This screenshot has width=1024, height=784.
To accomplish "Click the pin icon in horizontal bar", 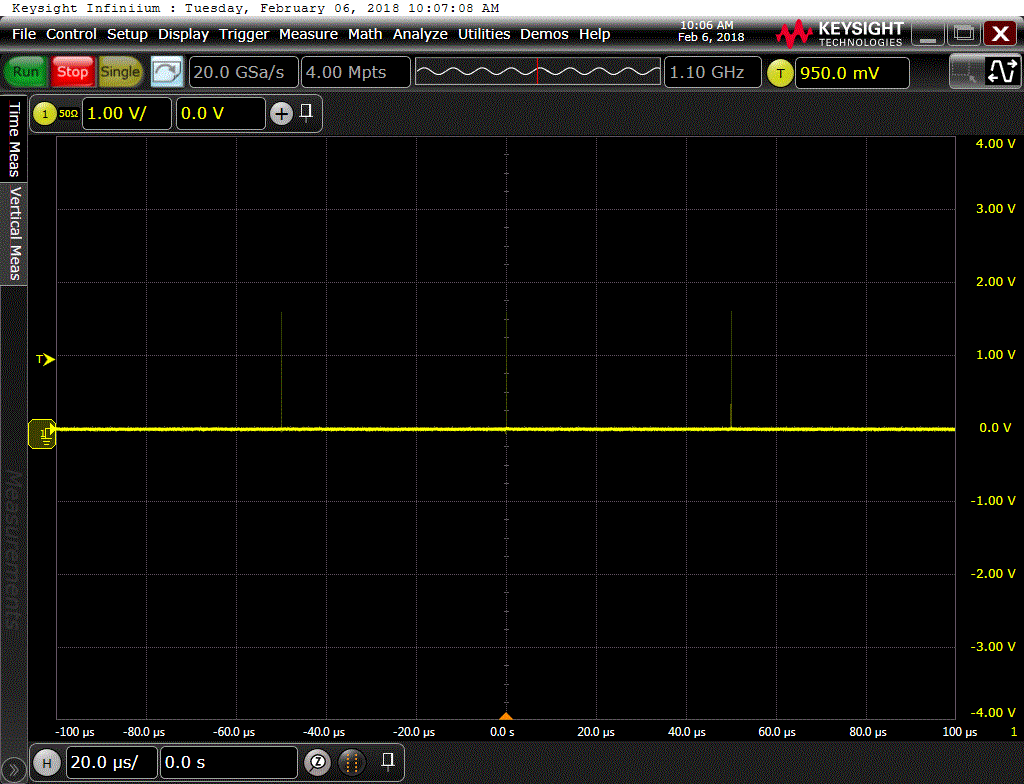I will click(388, 760).
